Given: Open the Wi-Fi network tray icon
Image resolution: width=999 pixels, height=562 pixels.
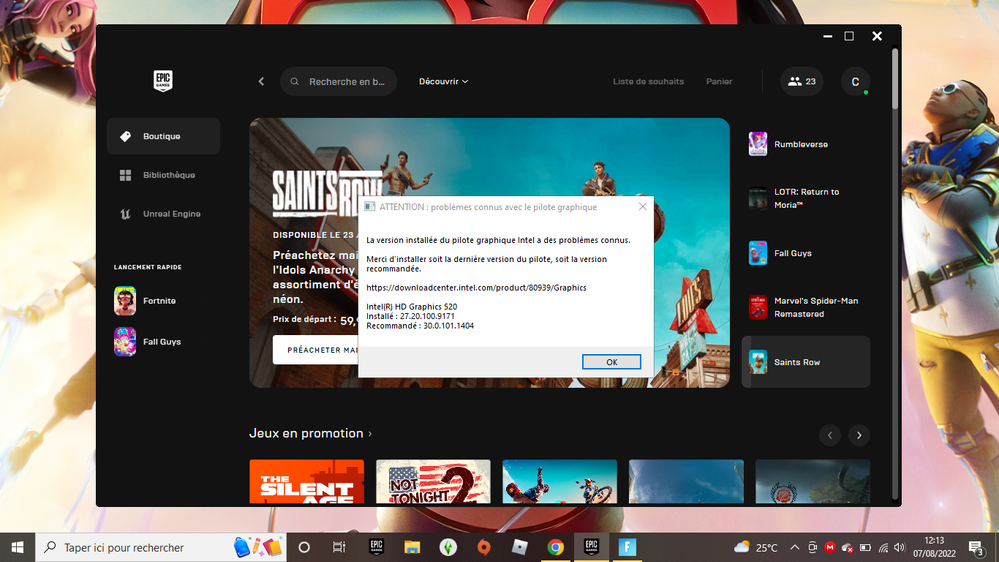Looking at the screenshot, I should click(x=883, y=547).
